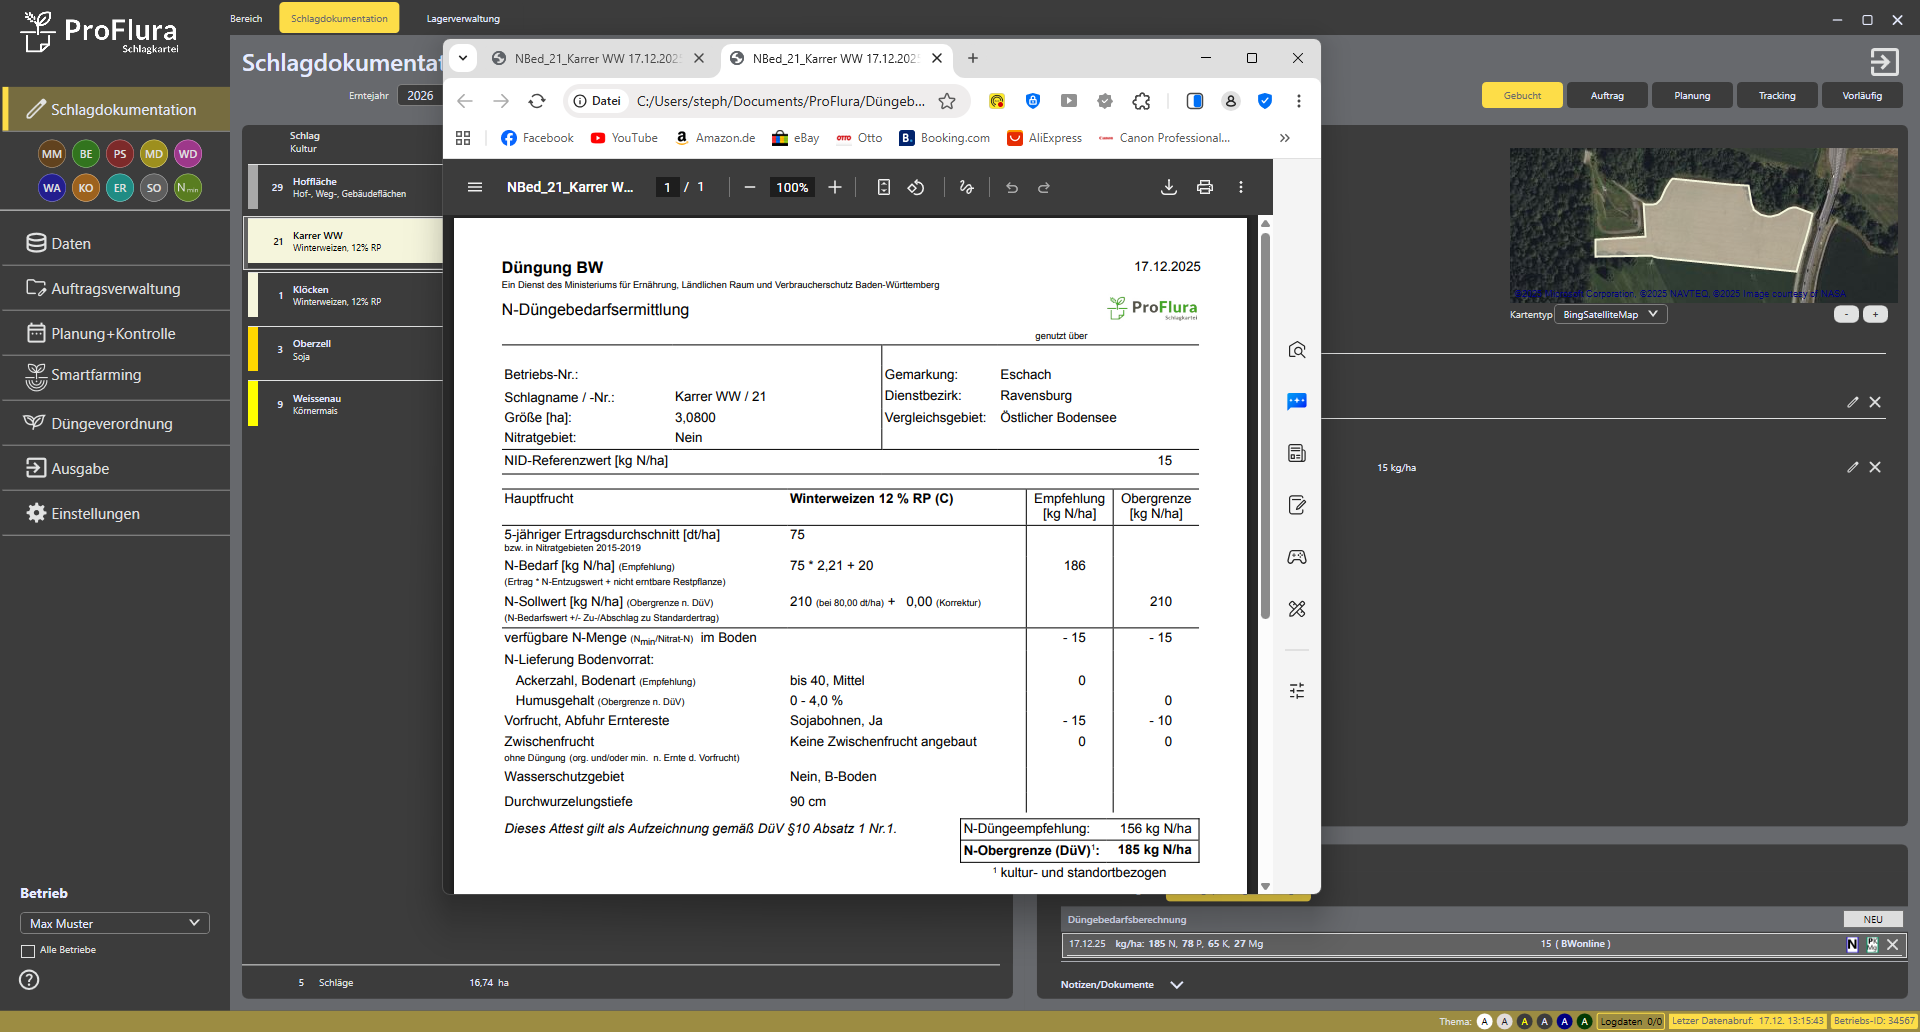Open the Max Muster Betrieb dropdown
The height and width of the screenshot is (1032, 1920).
[114, 923]
